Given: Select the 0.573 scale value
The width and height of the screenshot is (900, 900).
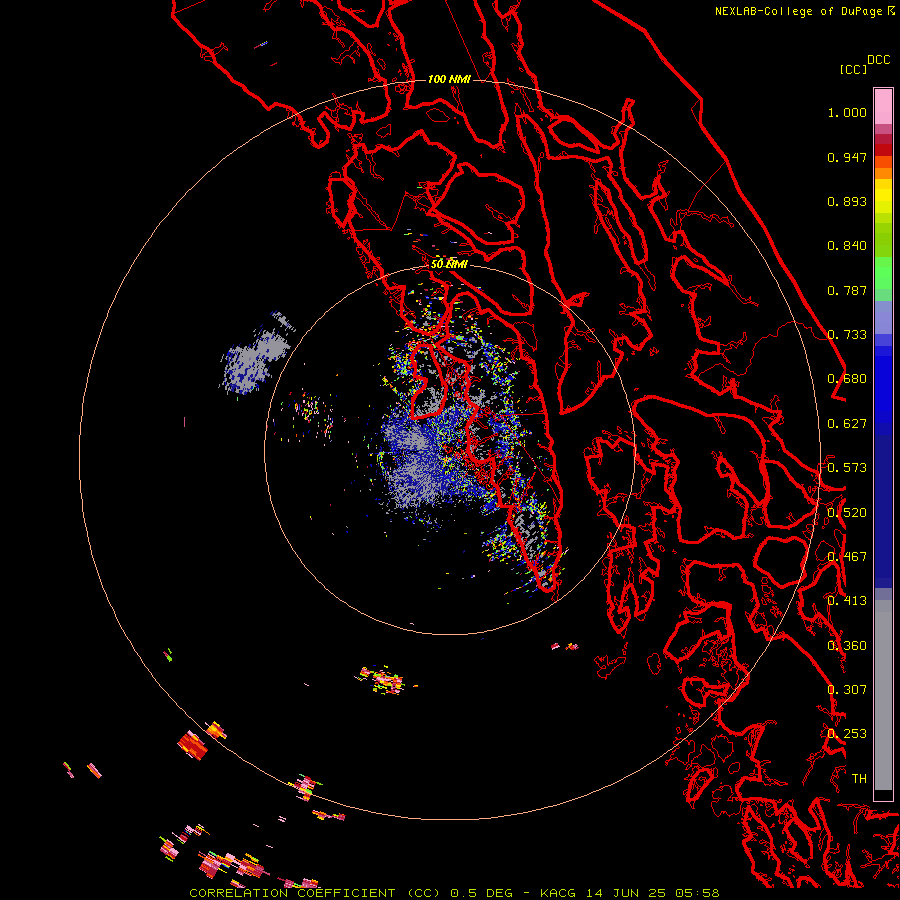Looking at the screenshot, I should 847,468.
